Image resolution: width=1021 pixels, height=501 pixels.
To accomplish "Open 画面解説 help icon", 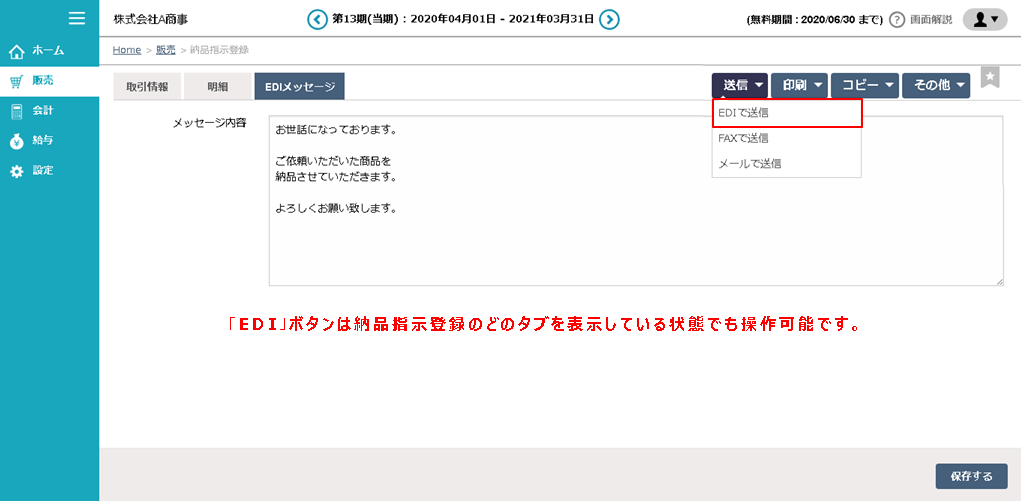I will tap(897, 20).
